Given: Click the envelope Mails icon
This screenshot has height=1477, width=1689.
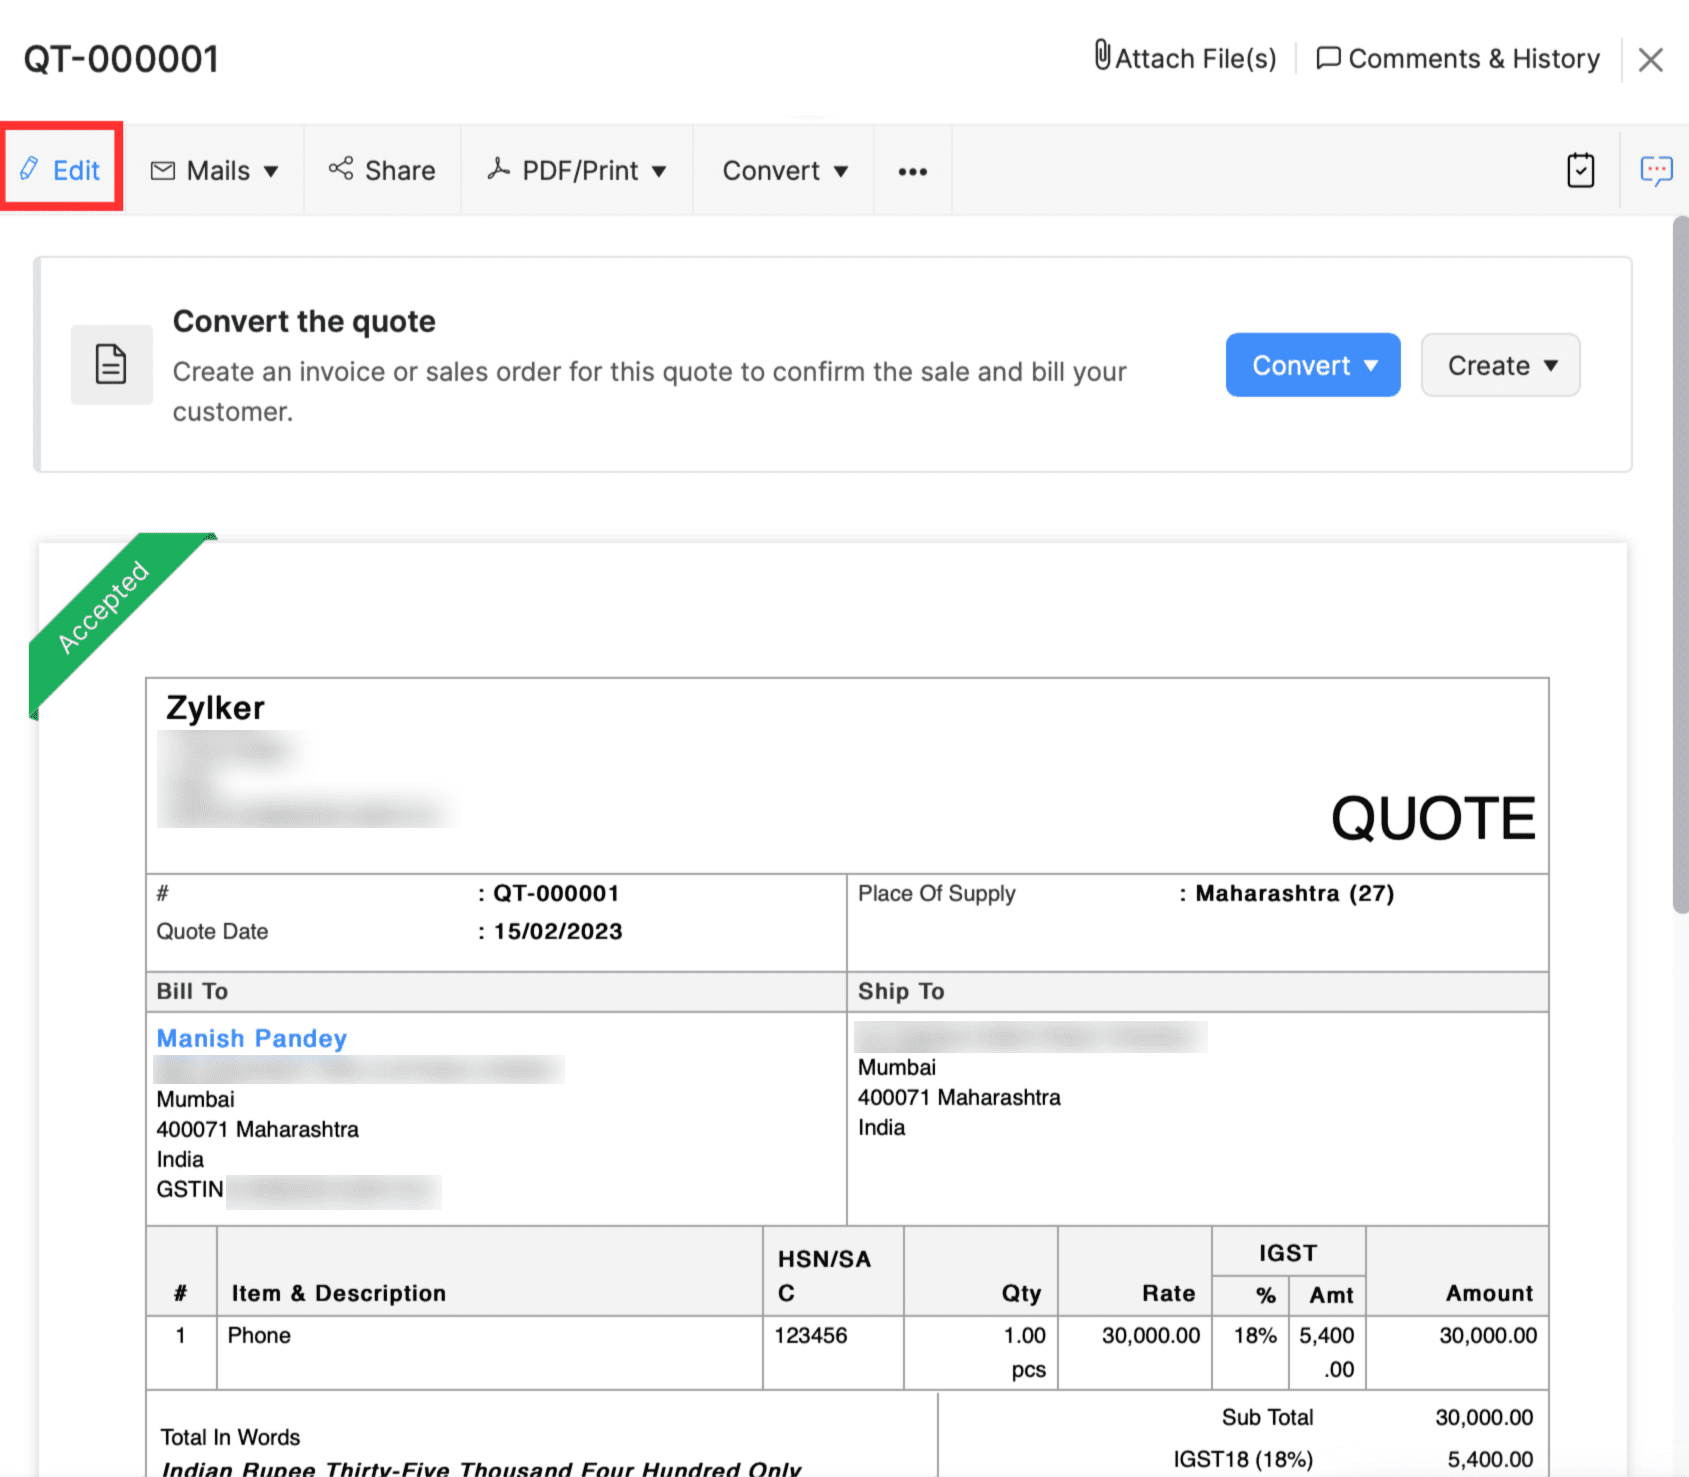Looking at the screenshot, I should [163, 171].
